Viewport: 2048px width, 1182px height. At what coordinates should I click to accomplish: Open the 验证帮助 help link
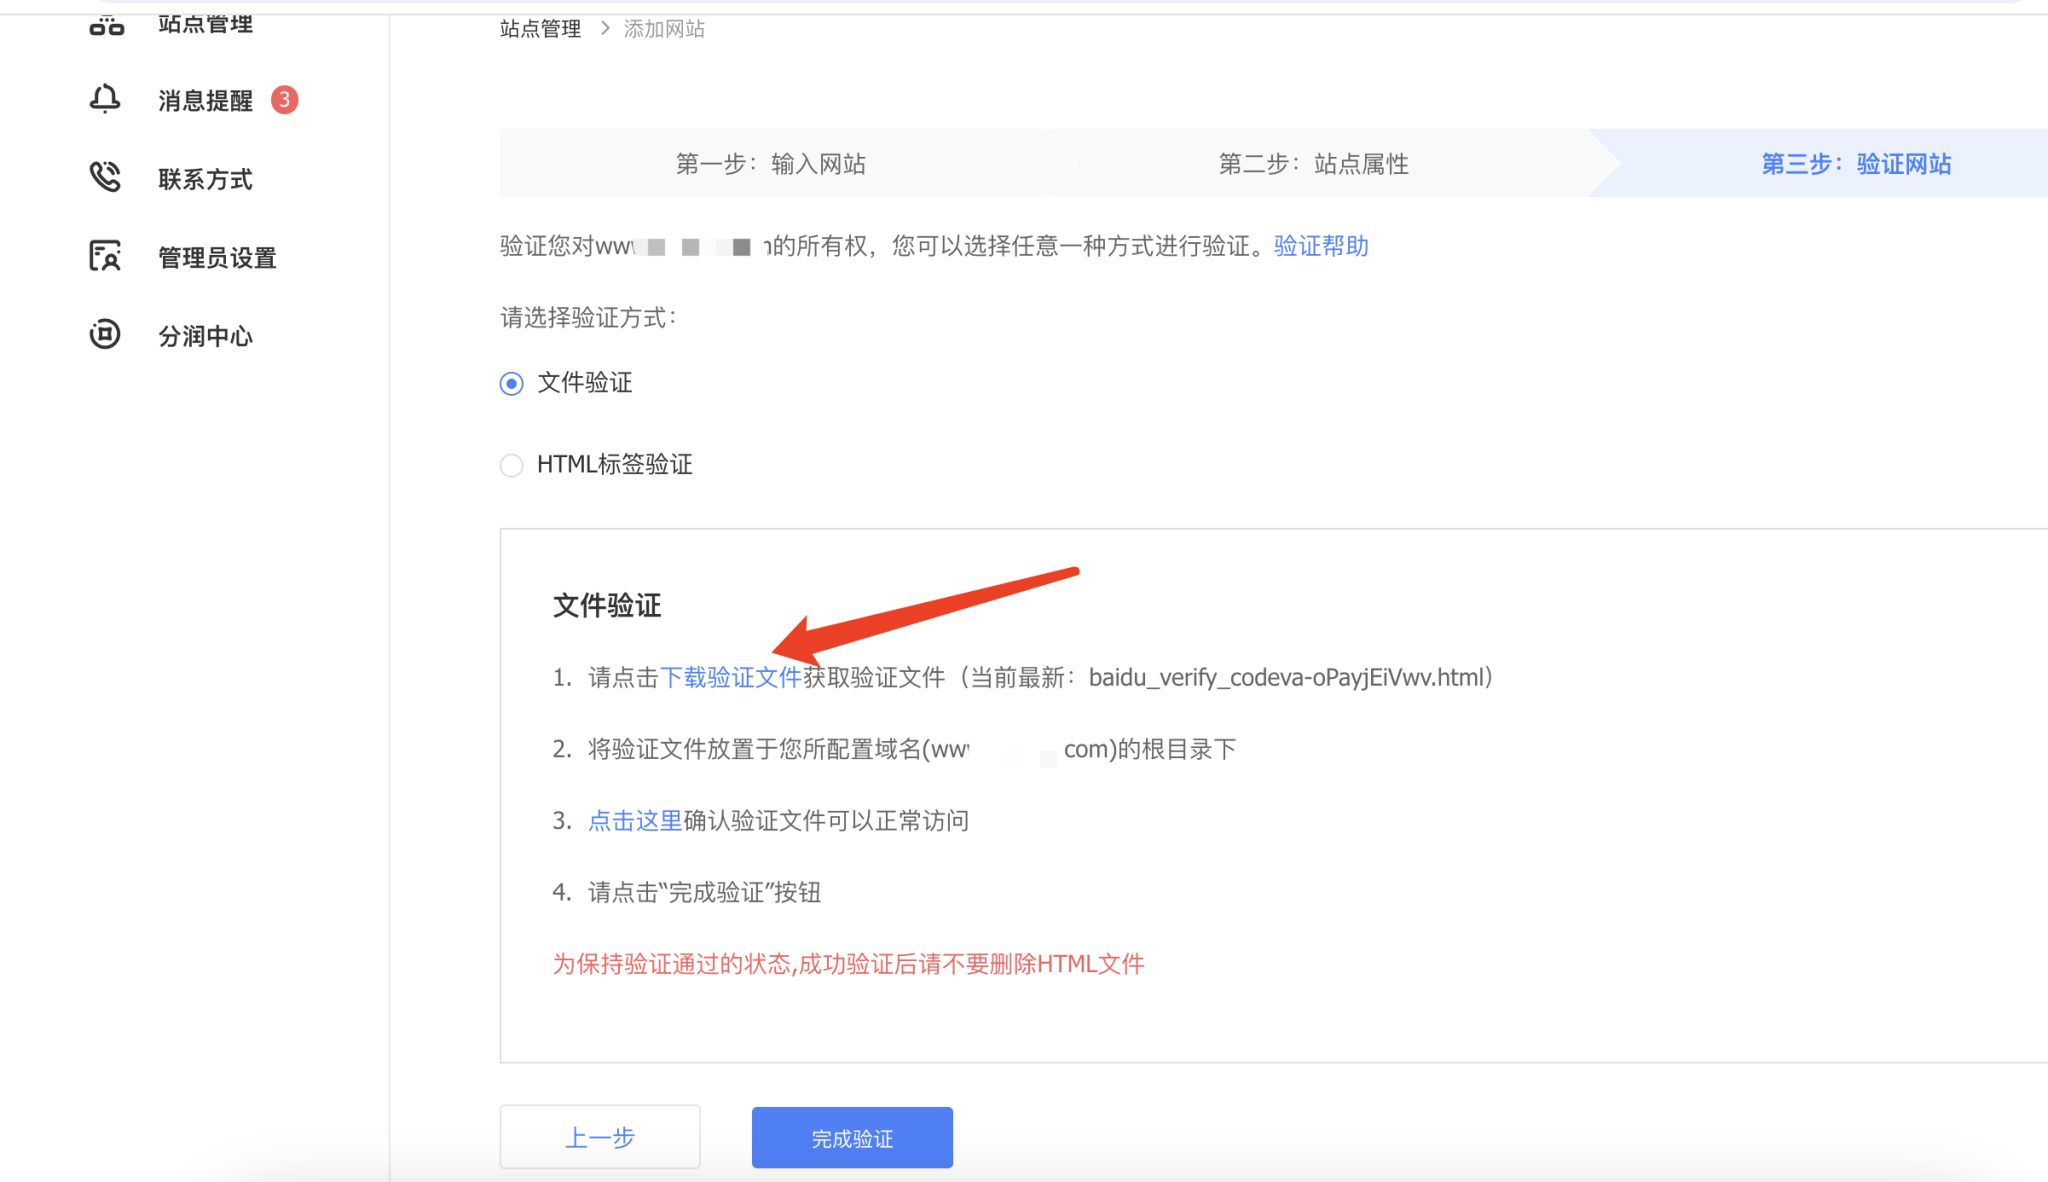point(1320,246)
